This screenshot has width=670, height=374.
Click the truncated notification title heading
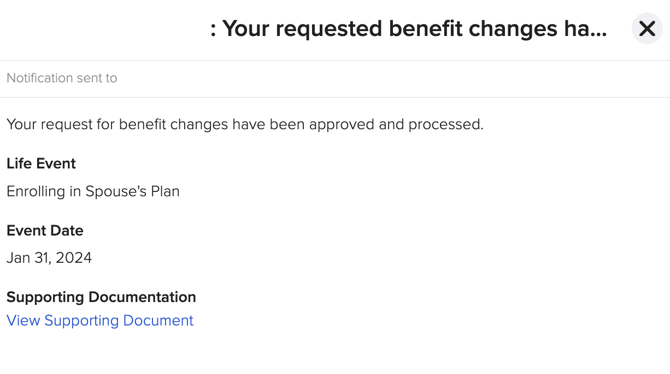click(408, 29)
